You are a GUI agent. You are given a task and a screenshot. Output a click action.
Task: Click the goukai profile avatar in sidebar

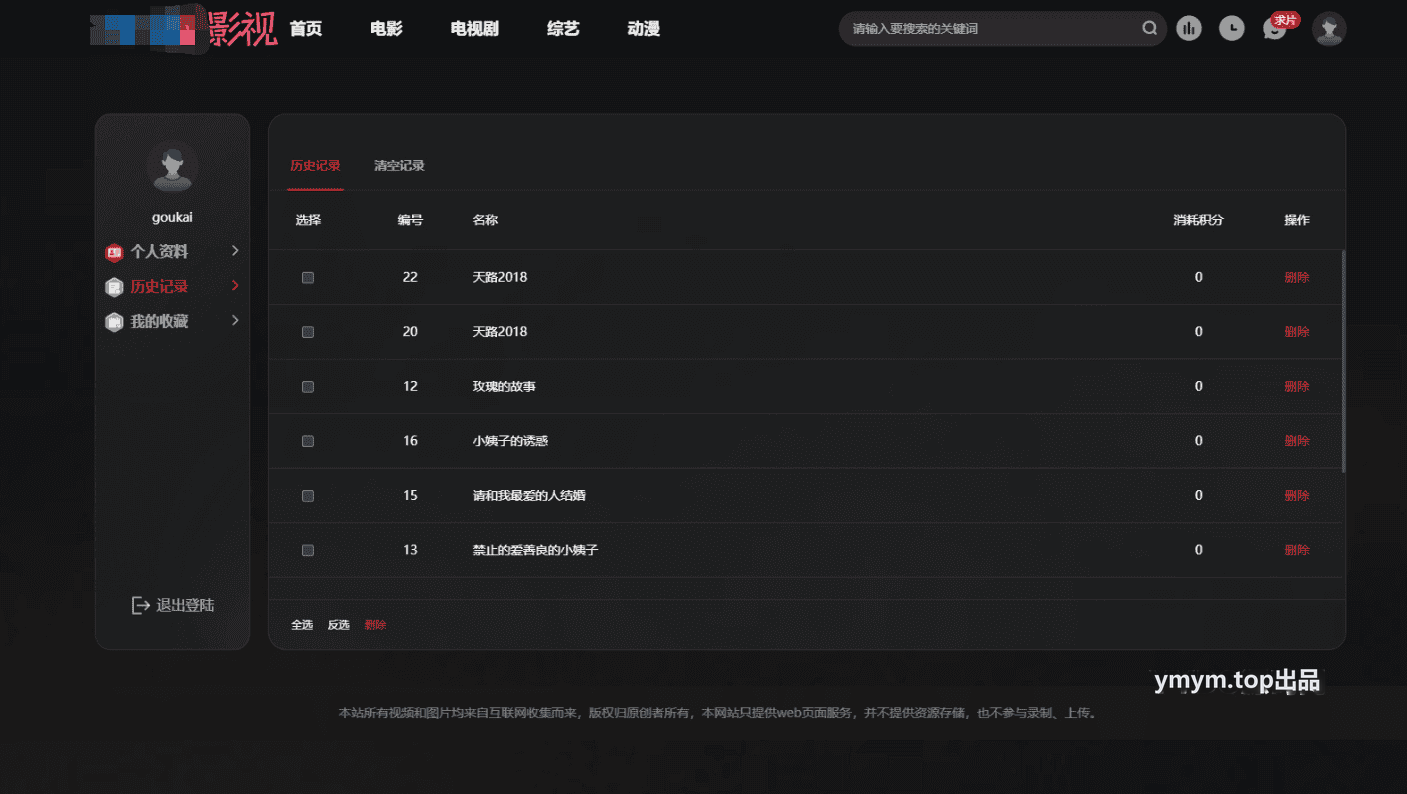172,166
